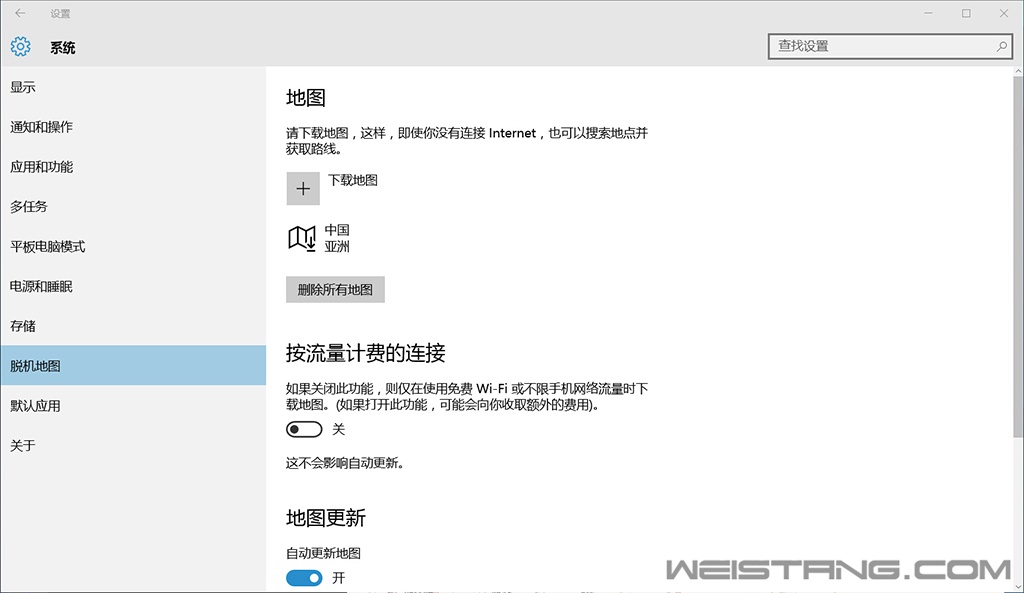Open the 存储 settings page
Viewport: 1024px width, 593px height.
tap(23, 326)
